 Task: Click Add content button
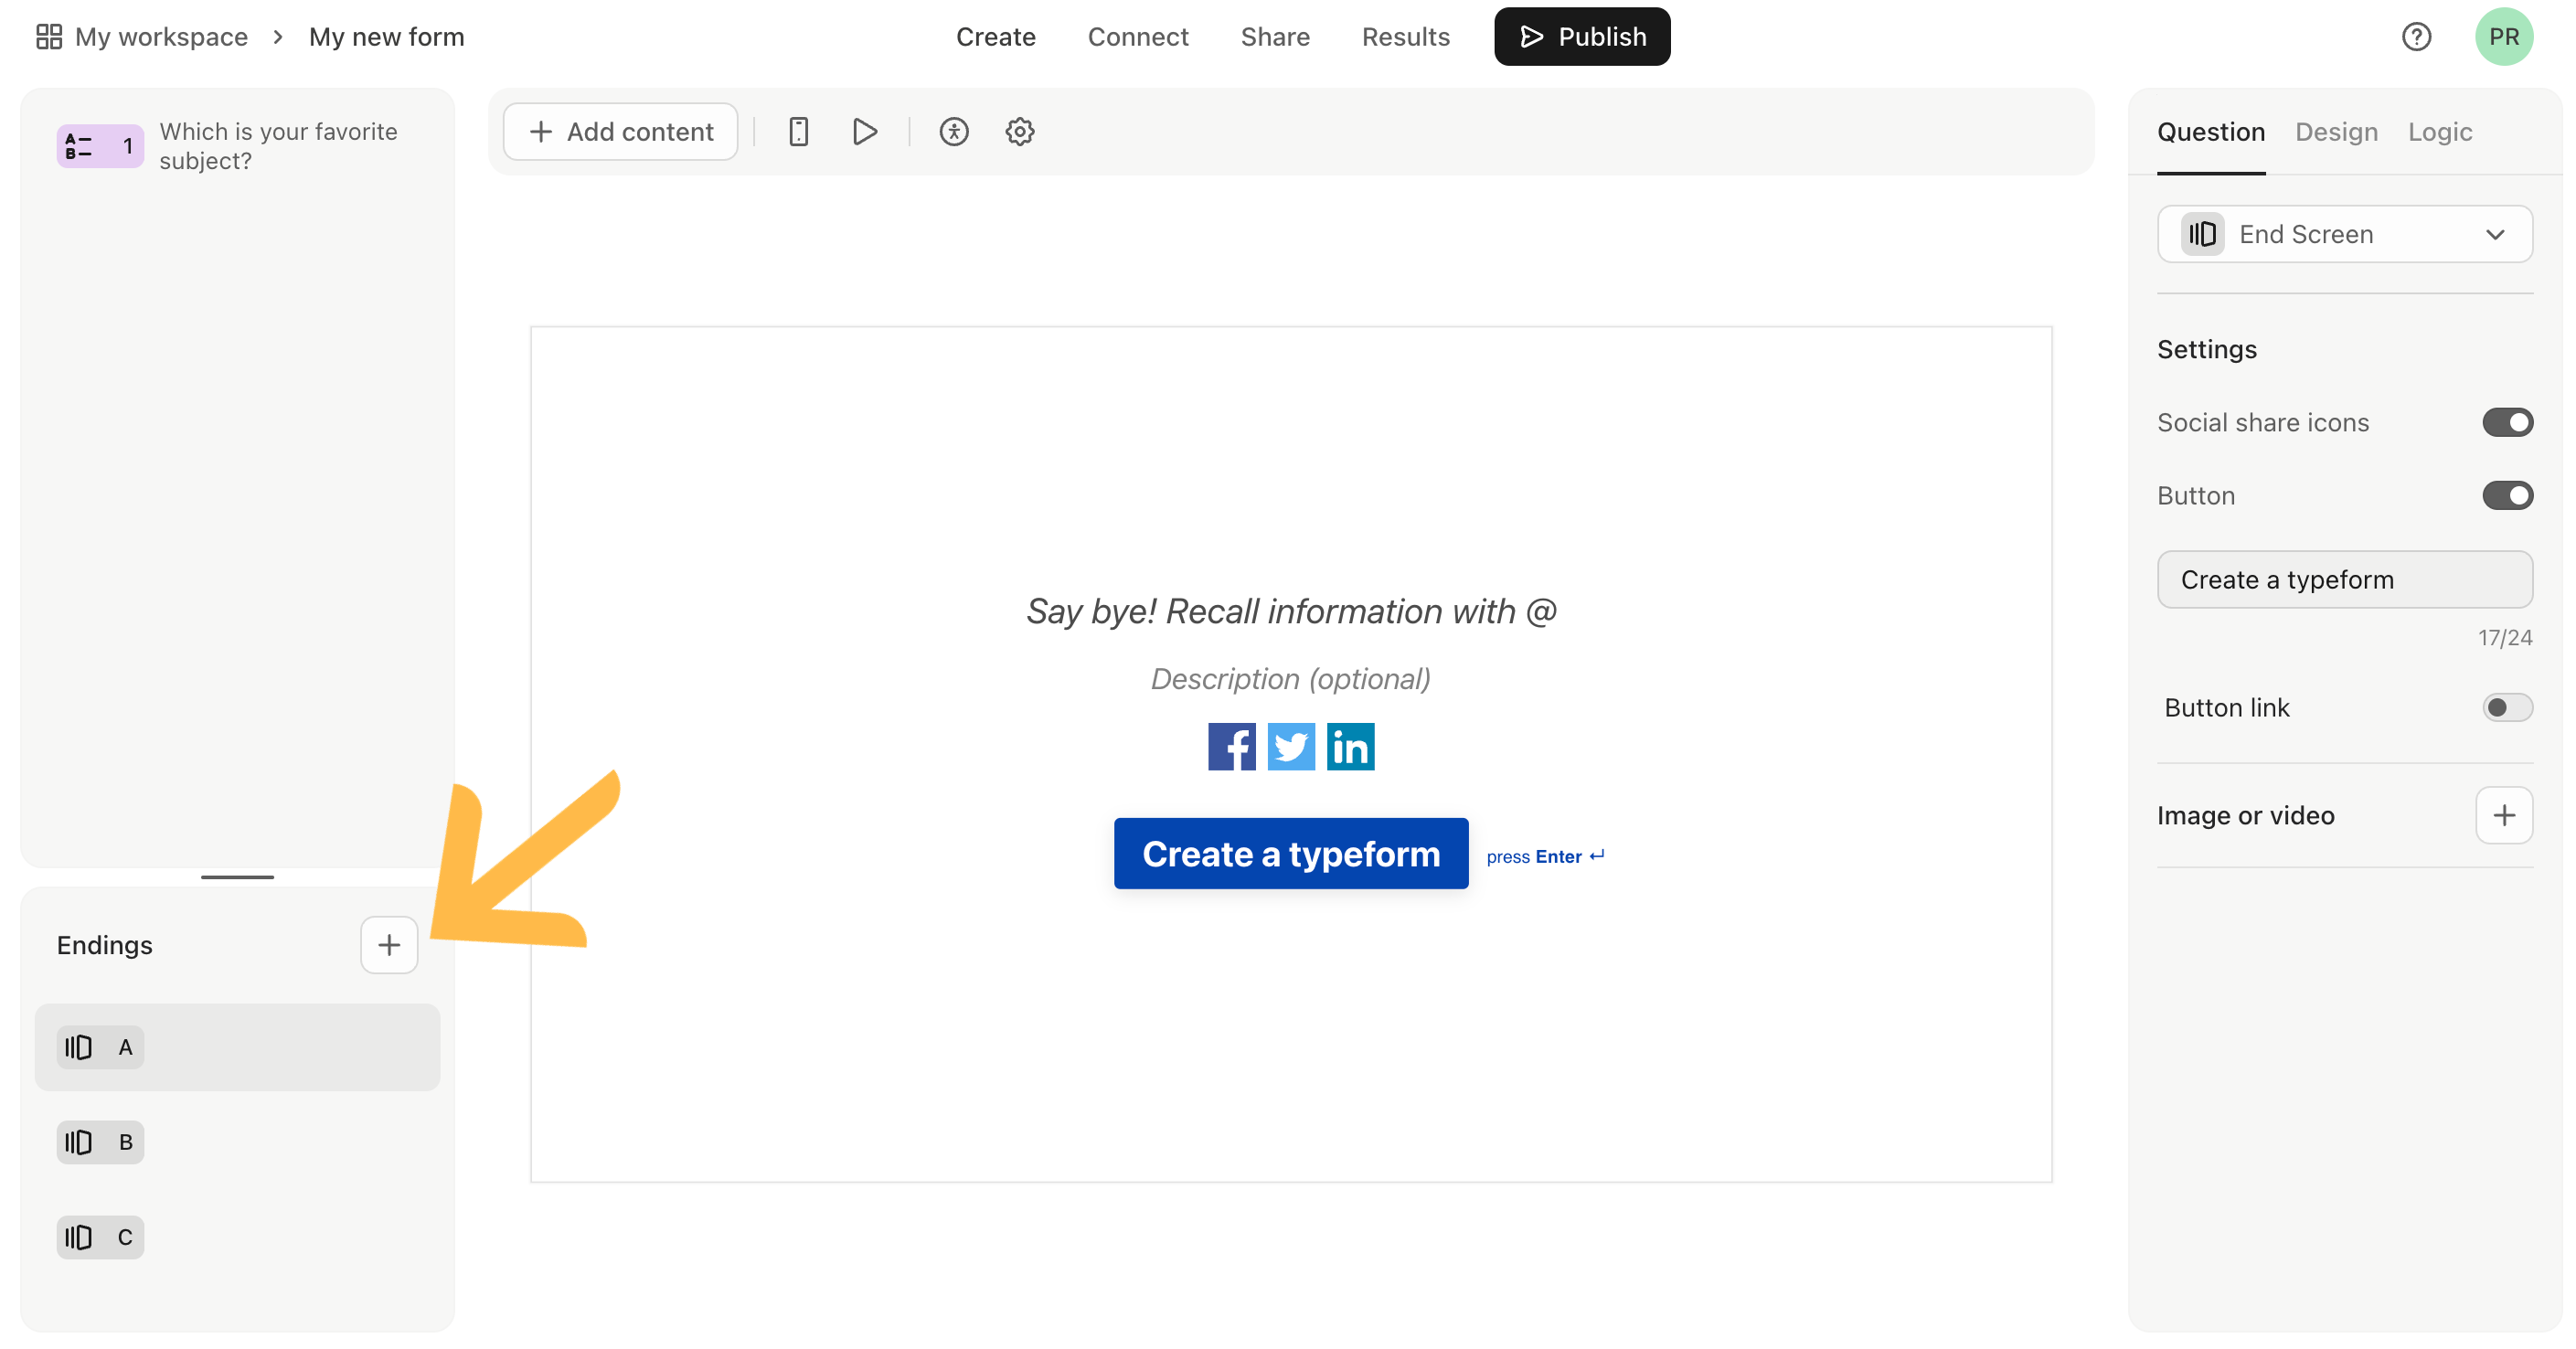620,131
